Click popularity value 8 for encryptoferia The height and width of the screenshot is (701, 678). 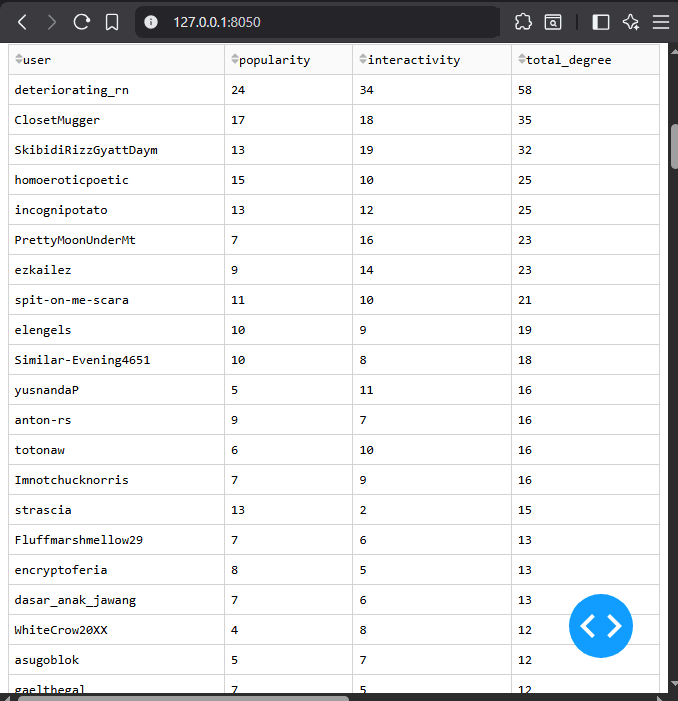[x=288, y=570]
